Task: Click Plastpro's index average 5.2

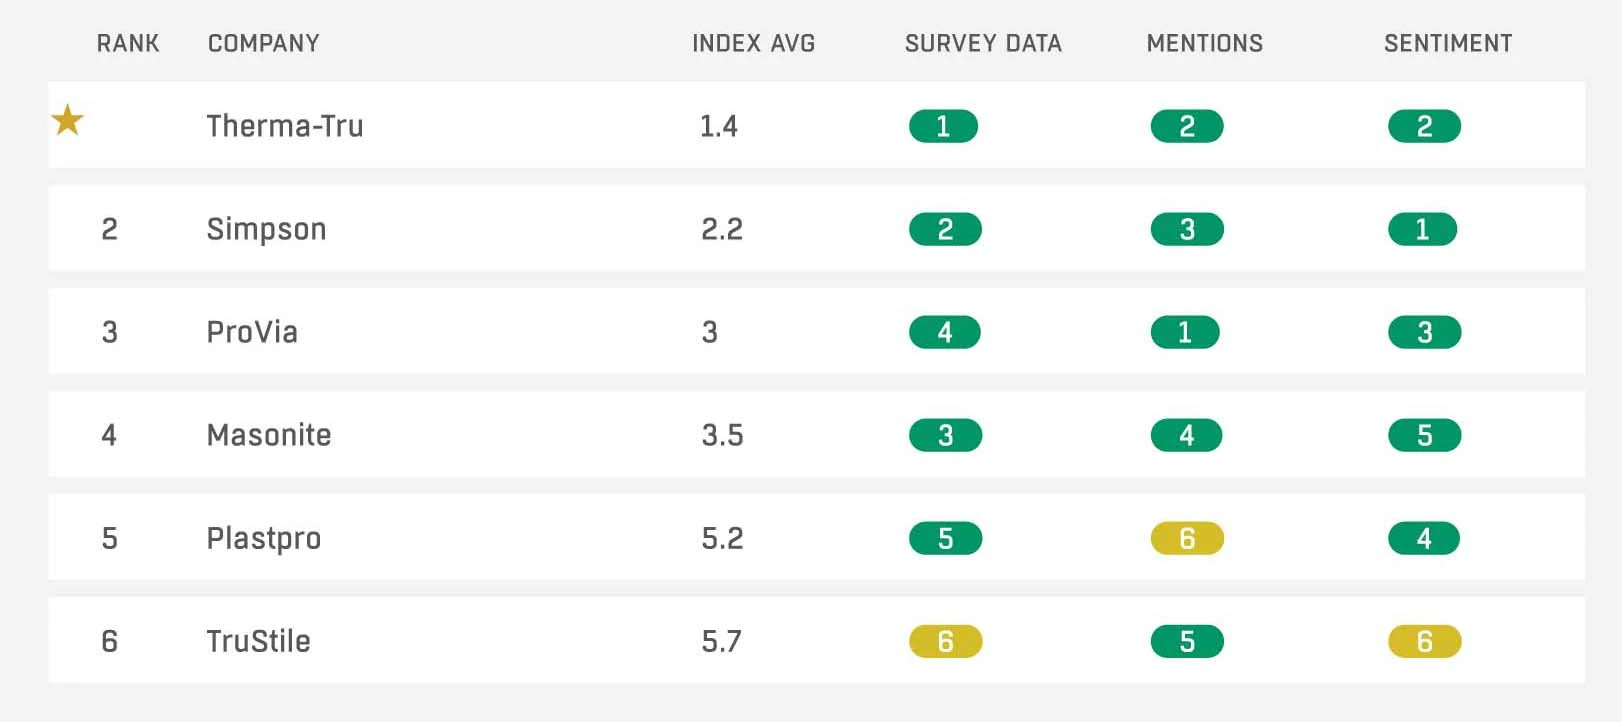Action: coord(722,538)
